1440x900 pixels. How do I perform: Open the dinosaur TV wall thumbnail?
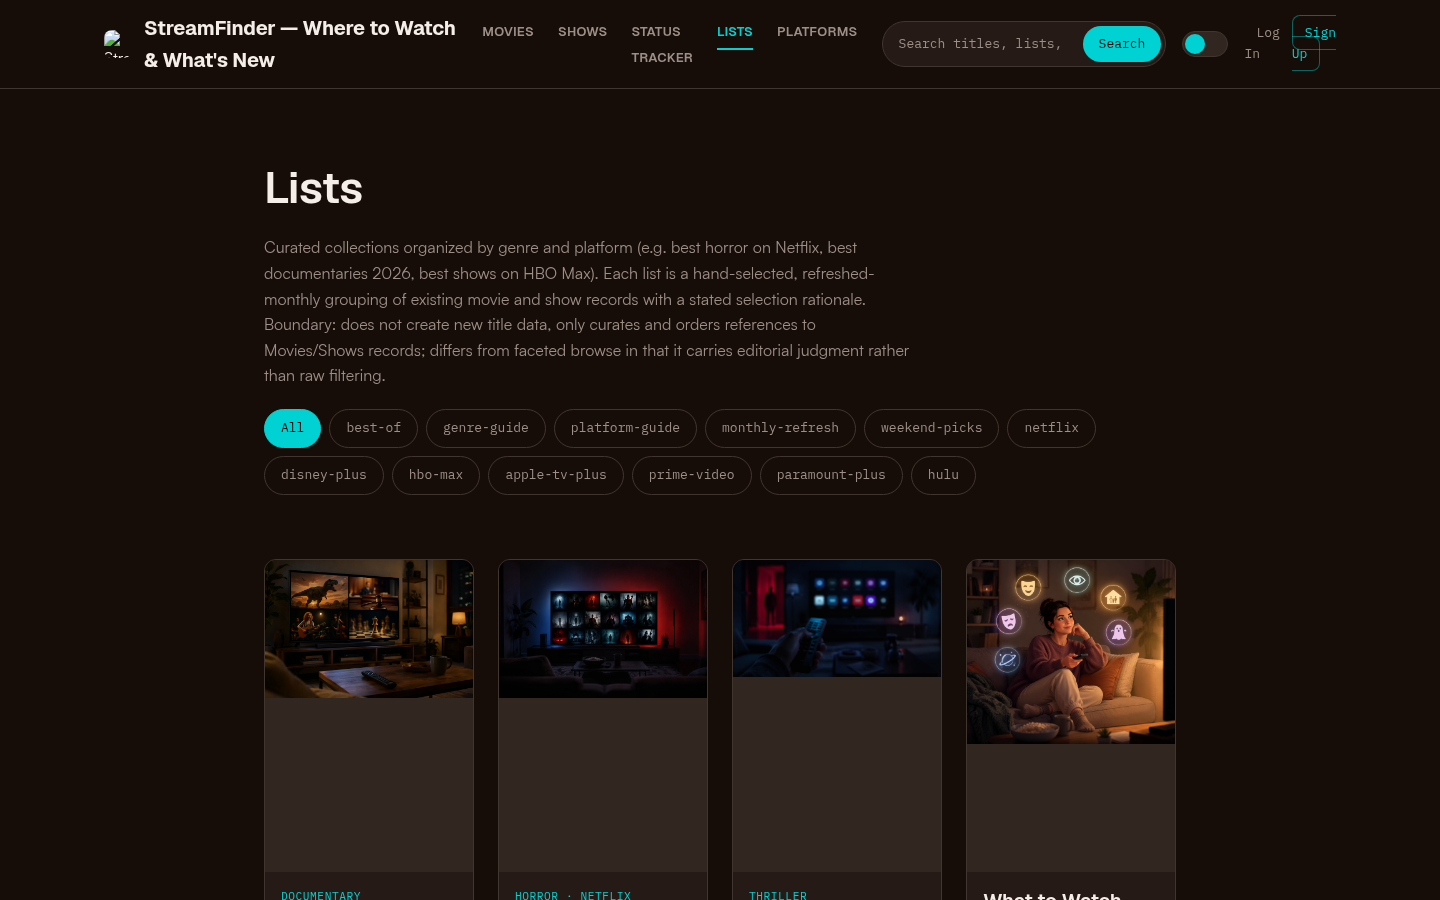coord(369,629)
